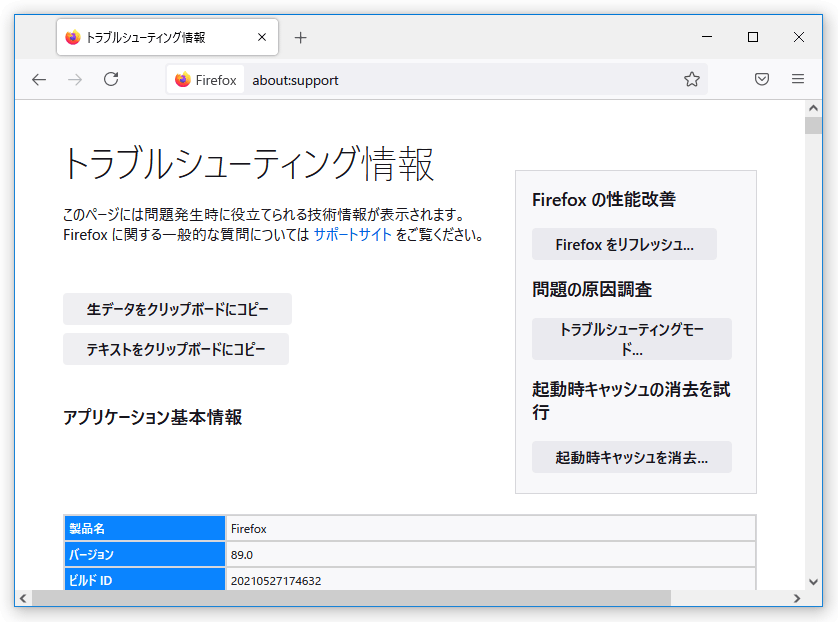Click the vertical scrollbar down arrow
Screen dimensions: 838x622
[x=813, y=582]
